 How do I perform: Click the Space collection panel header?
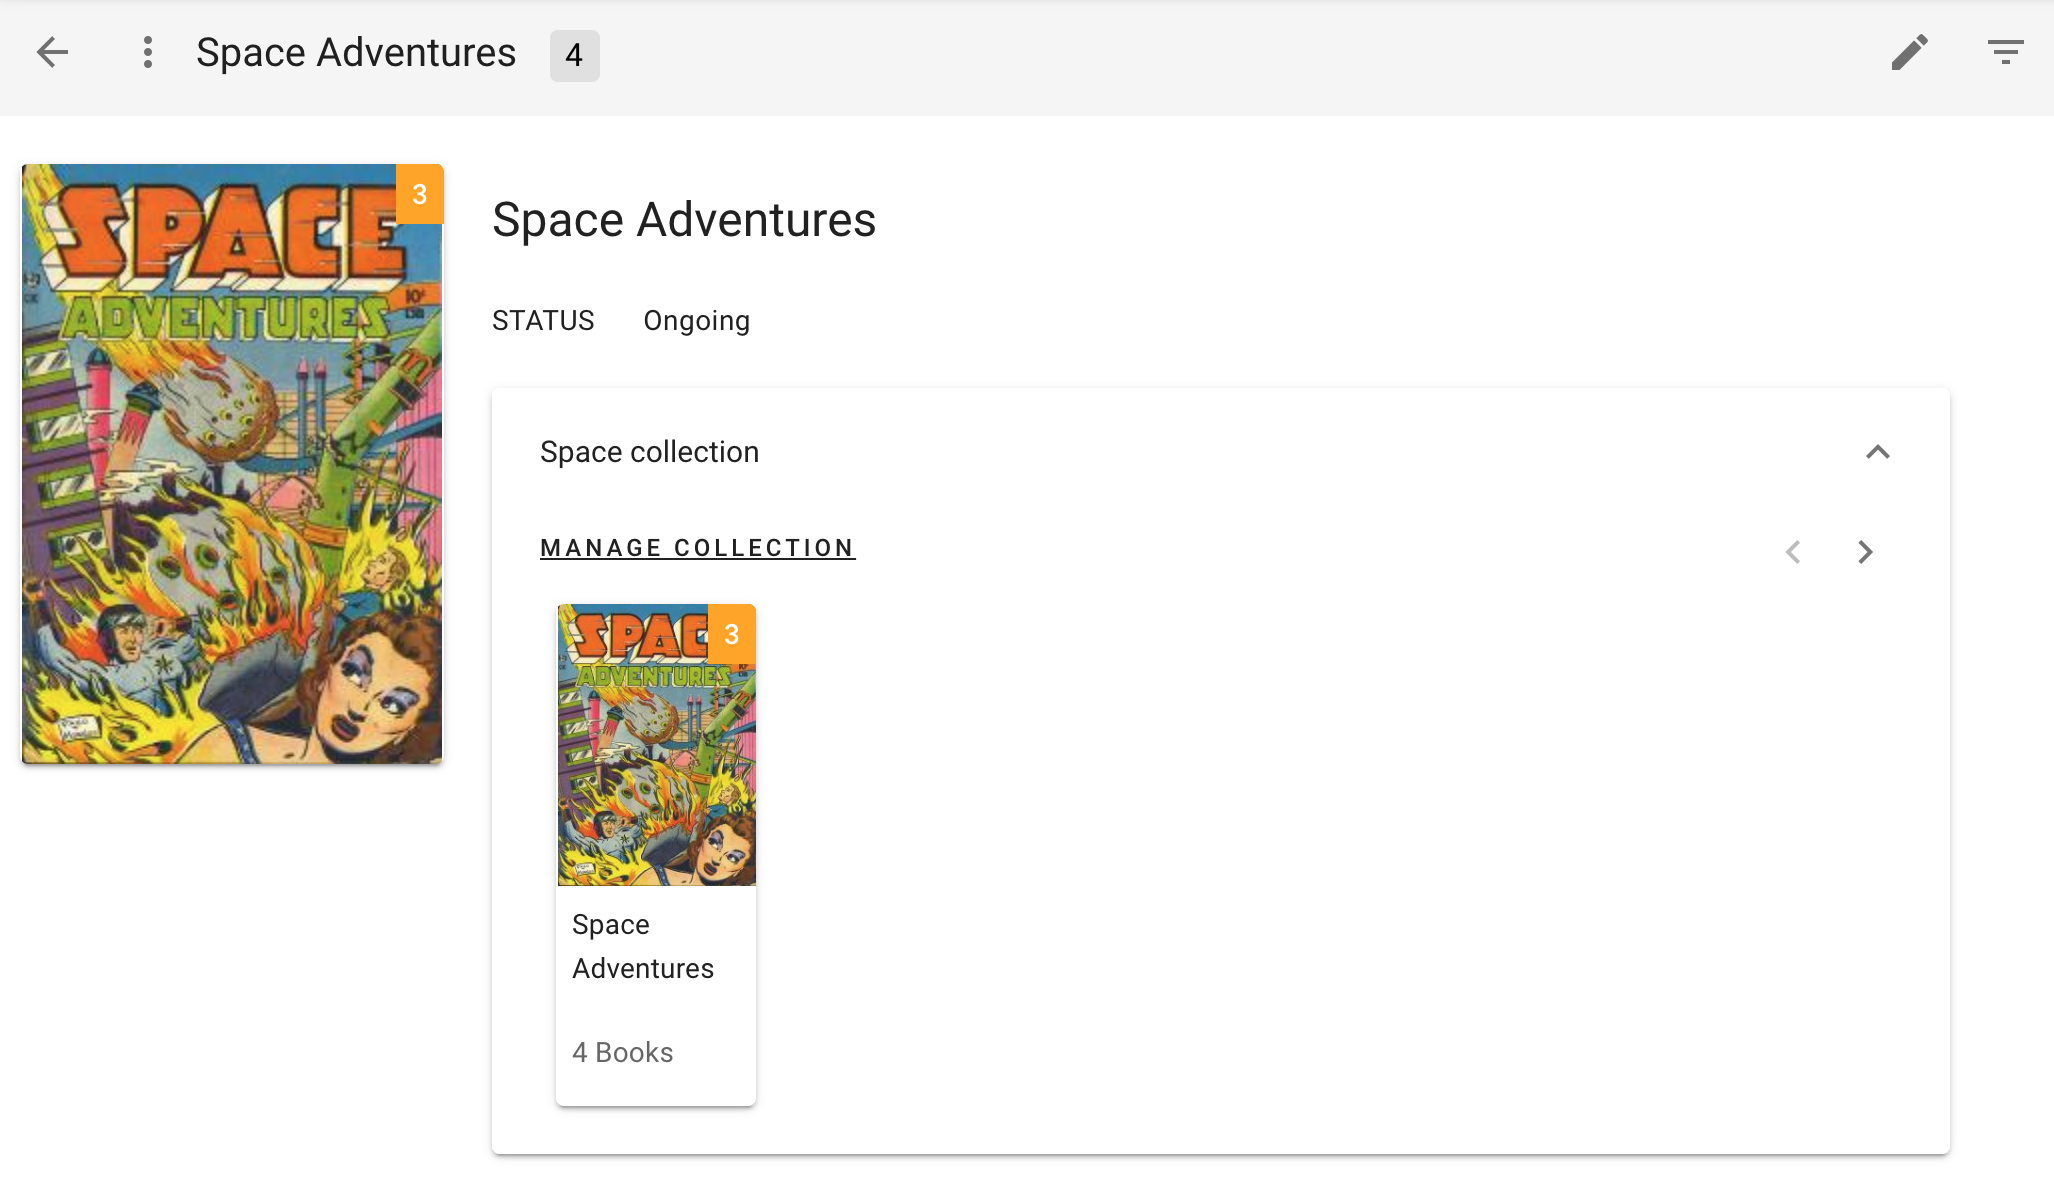coord(650,452)
